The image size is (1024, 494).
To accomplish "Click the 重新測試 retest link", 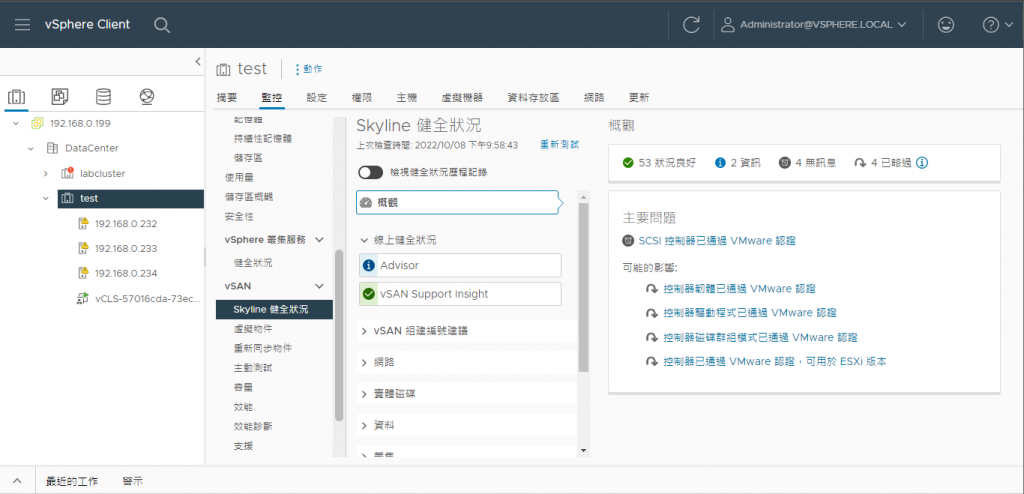I will coord(559,144).
